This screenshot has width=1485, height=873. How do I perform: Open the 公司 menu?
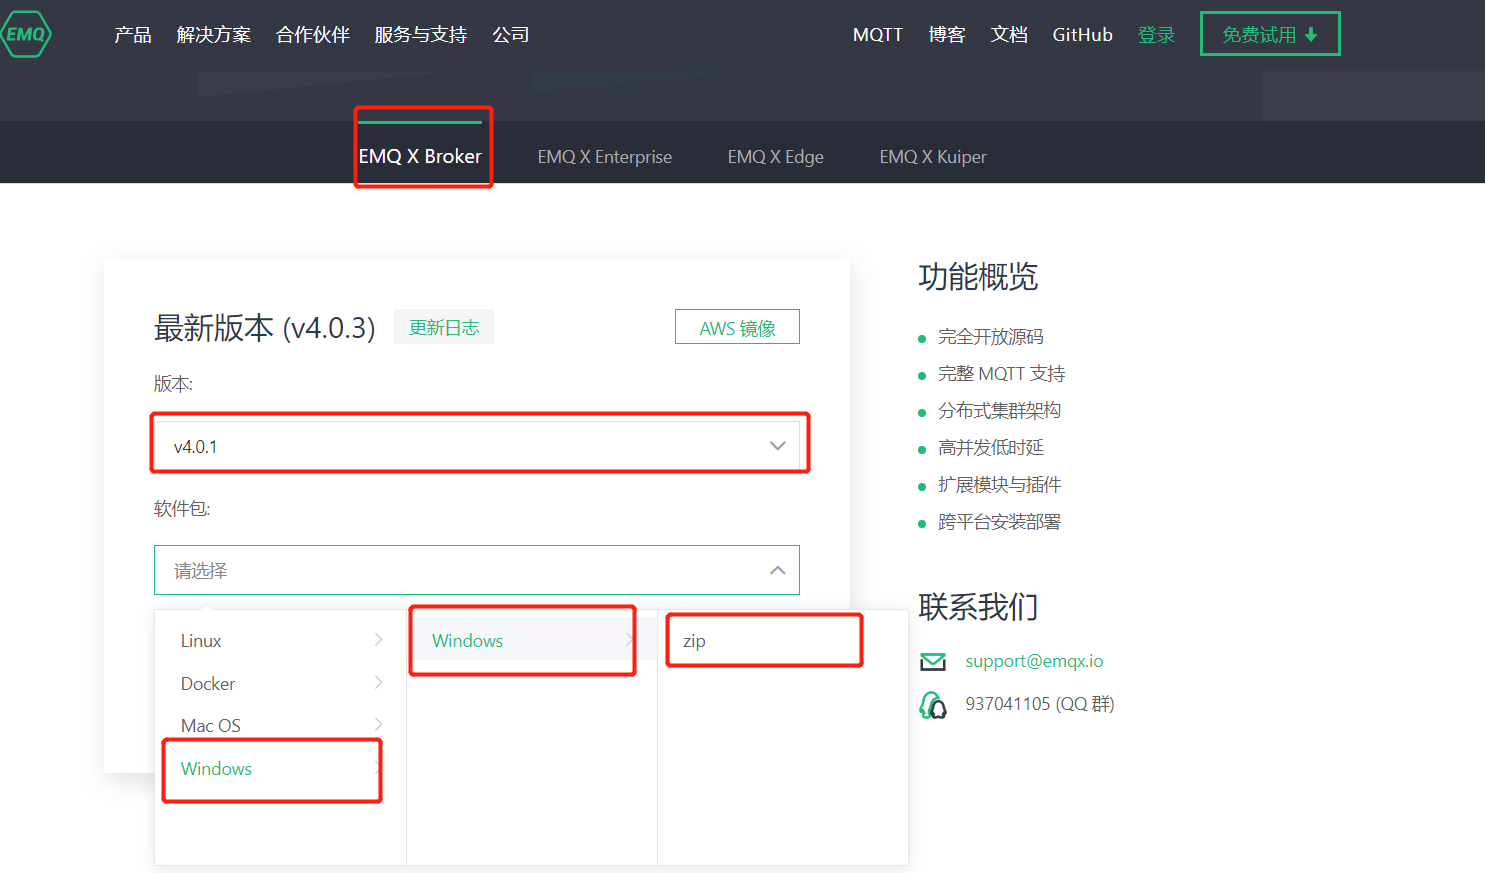point(511,35)
